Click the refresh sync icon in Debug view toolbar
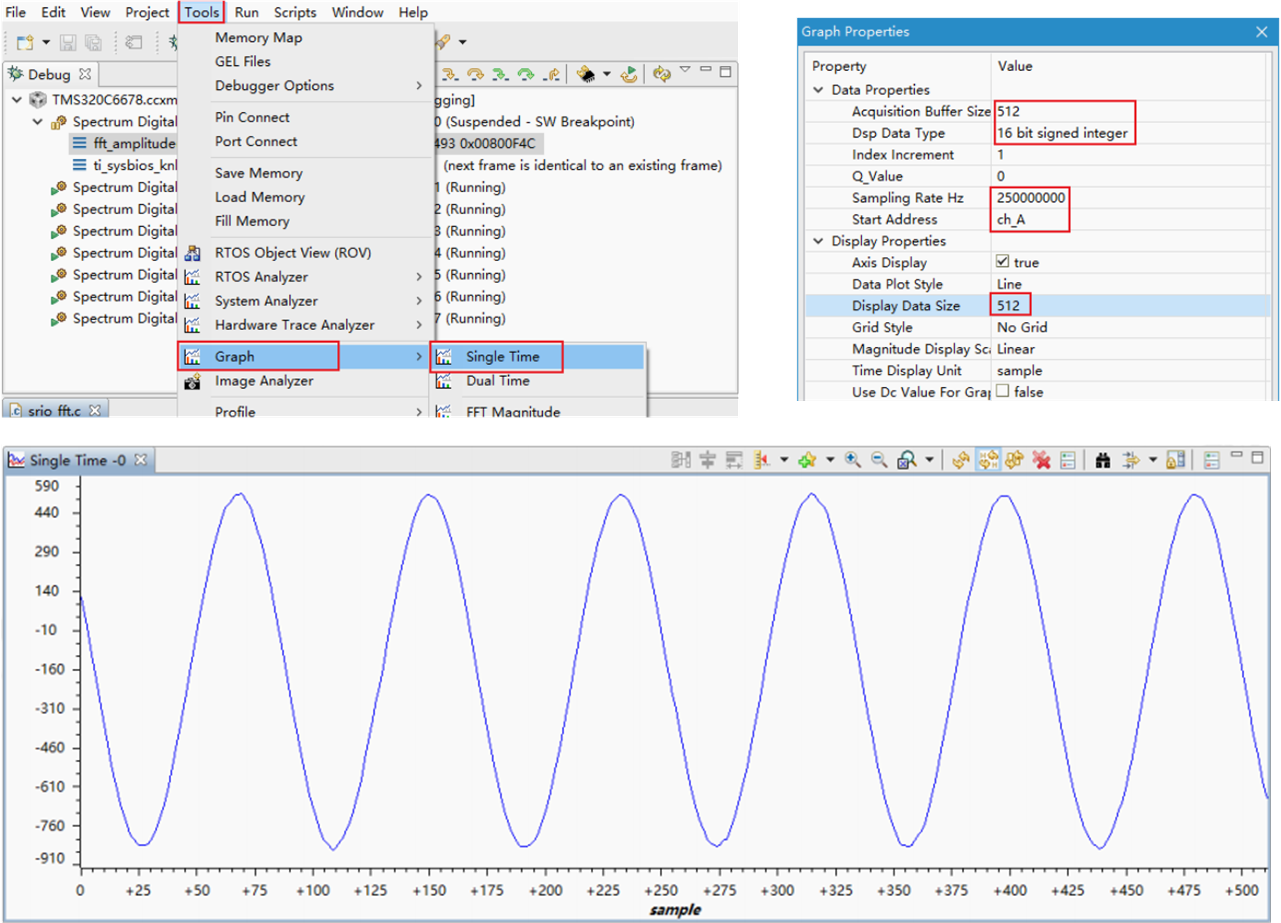The image size is (1281, 923). pyautogui.click(x=662, y=73)
